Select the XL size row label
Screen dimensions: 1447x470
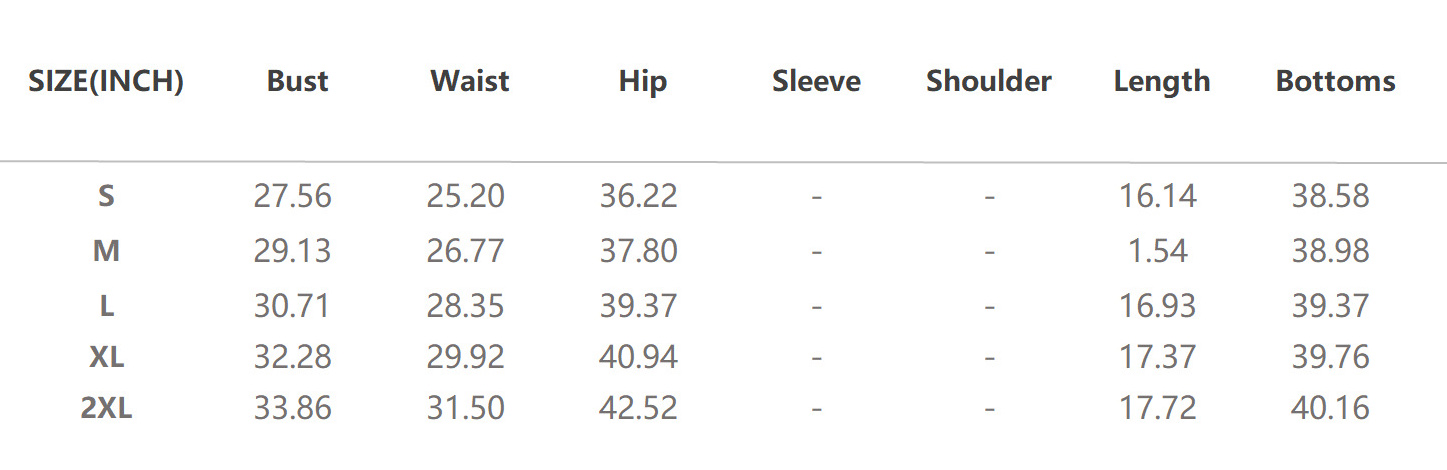click(x=106, y=357)
